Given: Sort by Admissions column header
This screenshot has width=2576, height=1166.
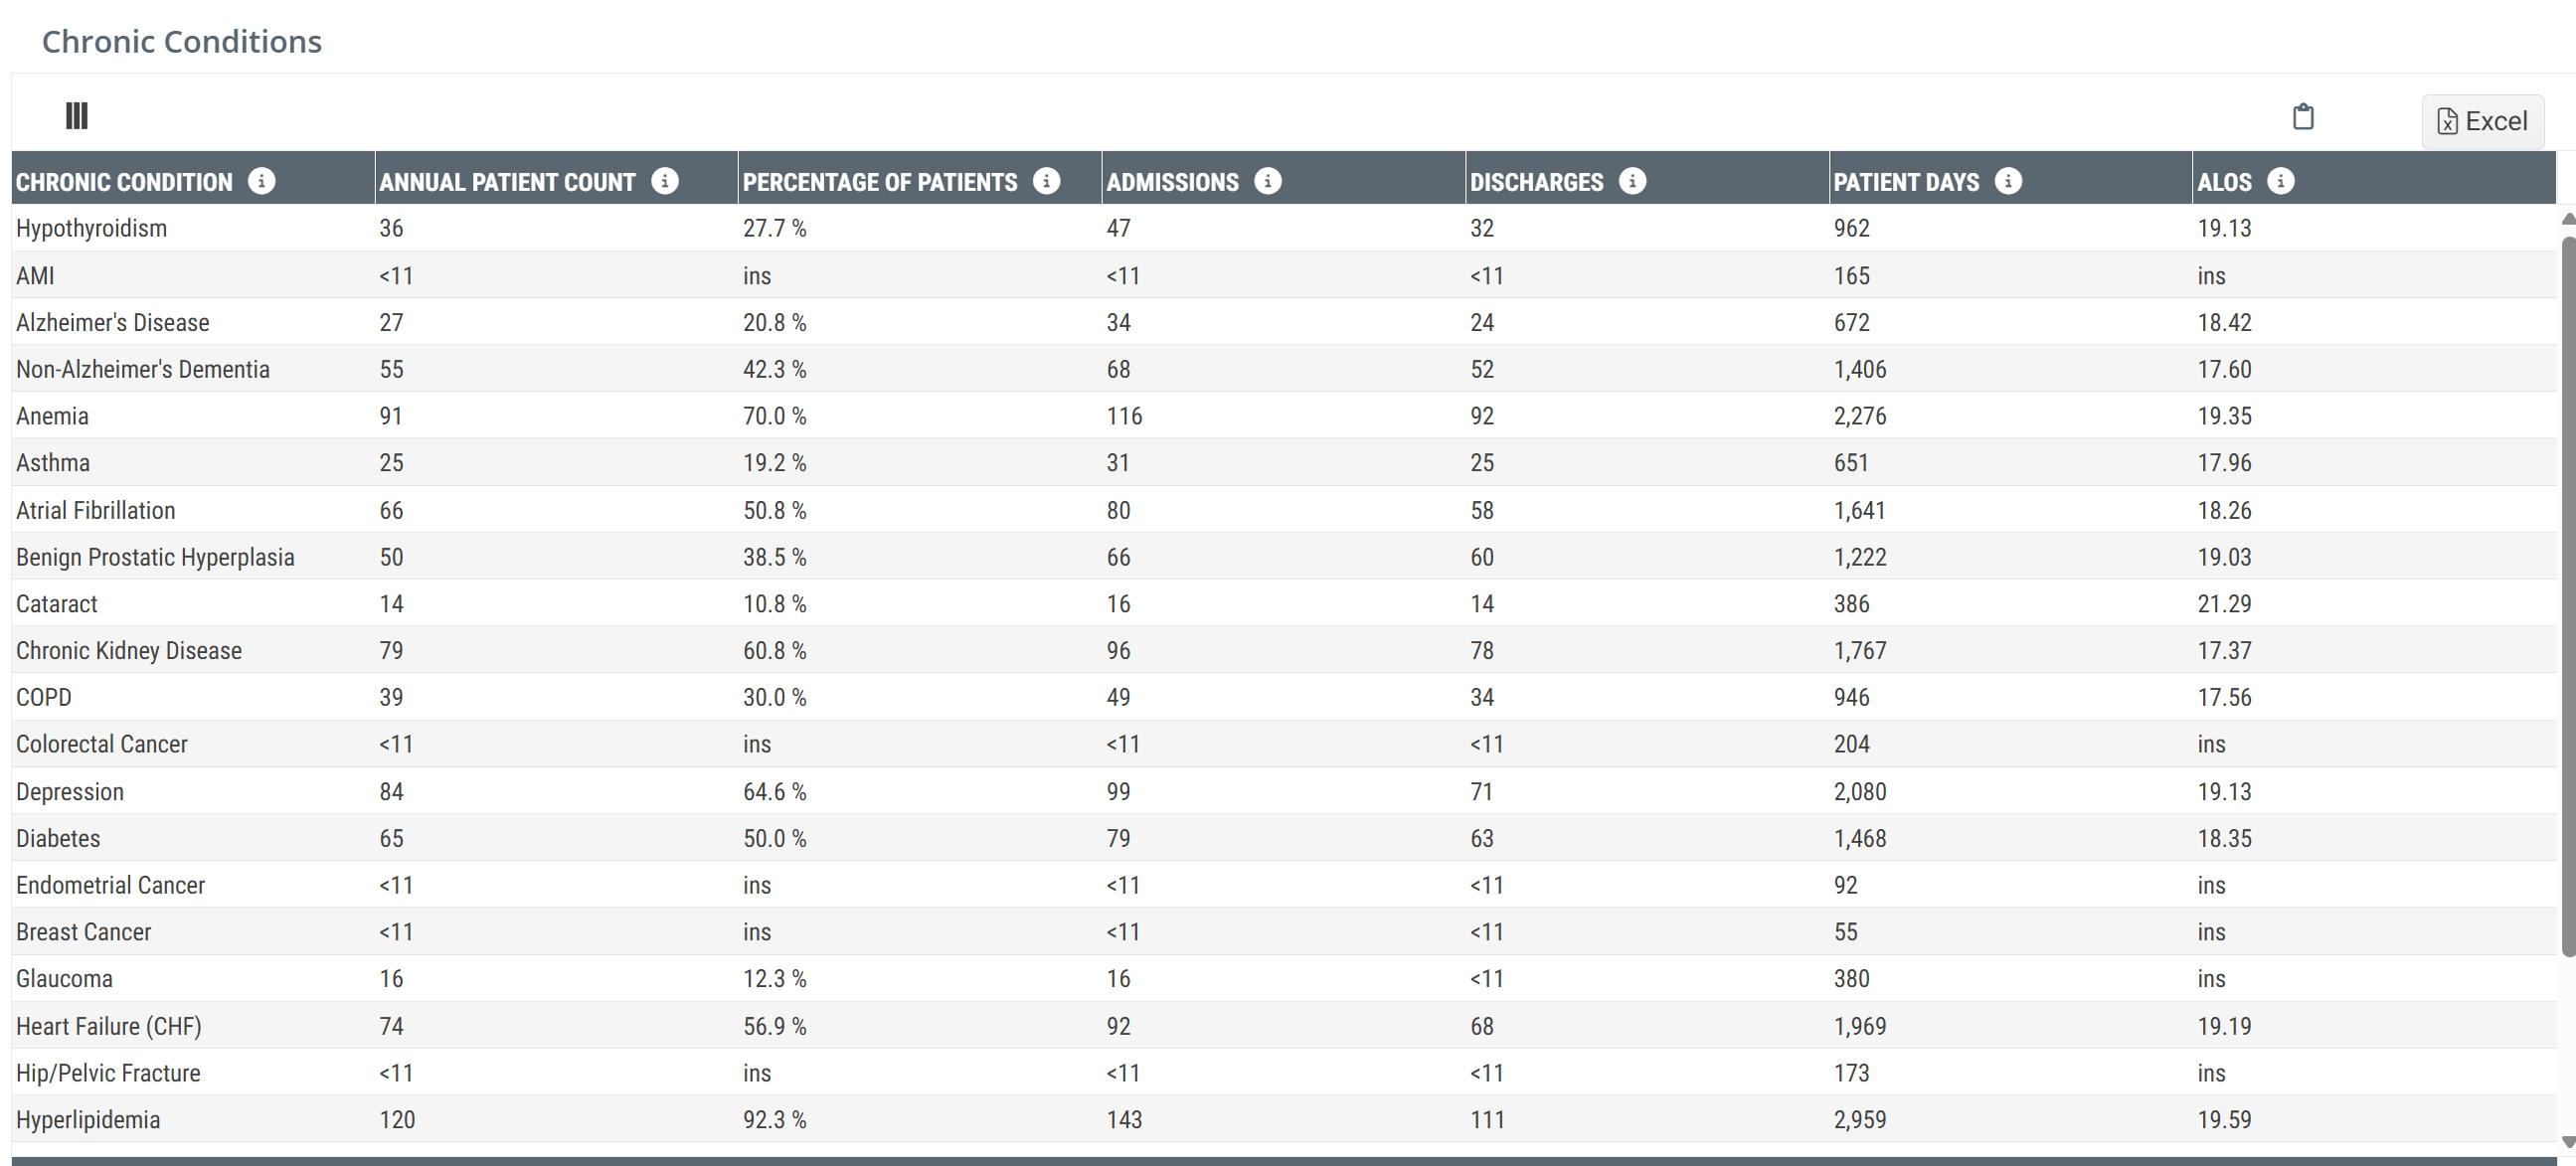Looking at the screenshot, I should 1172,182.
